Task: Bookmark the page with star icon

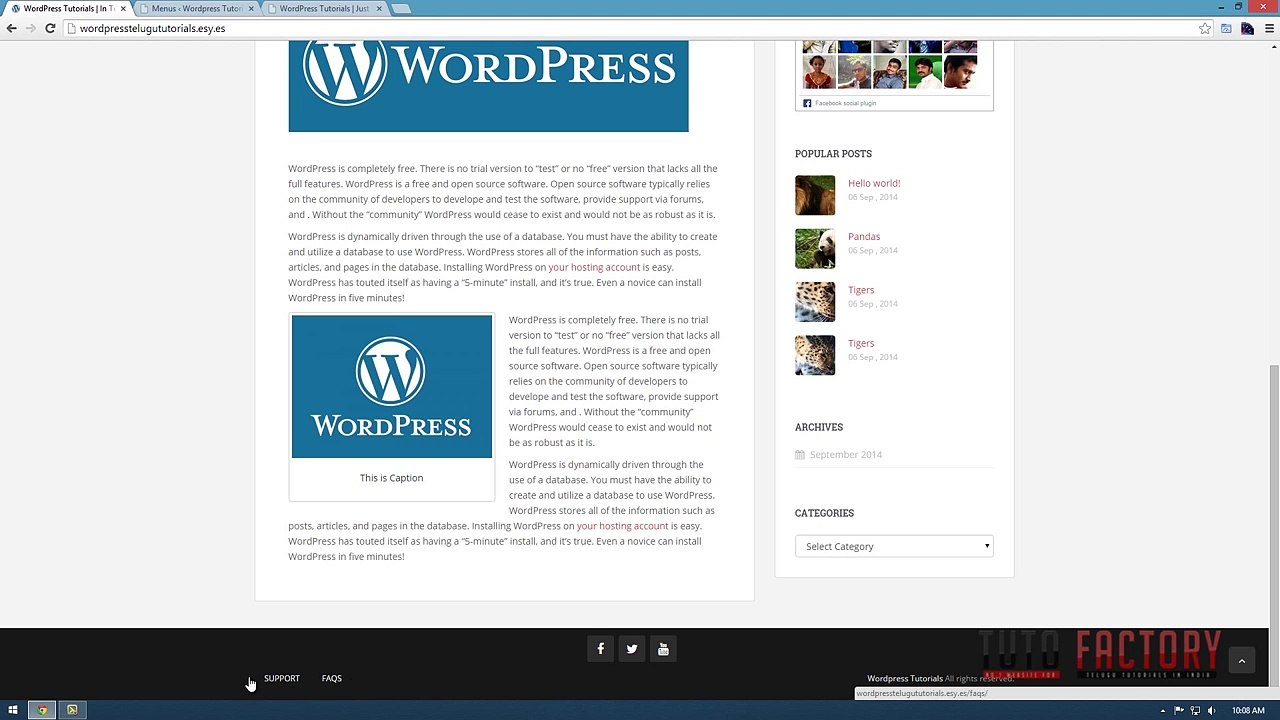Action: 1205,28
